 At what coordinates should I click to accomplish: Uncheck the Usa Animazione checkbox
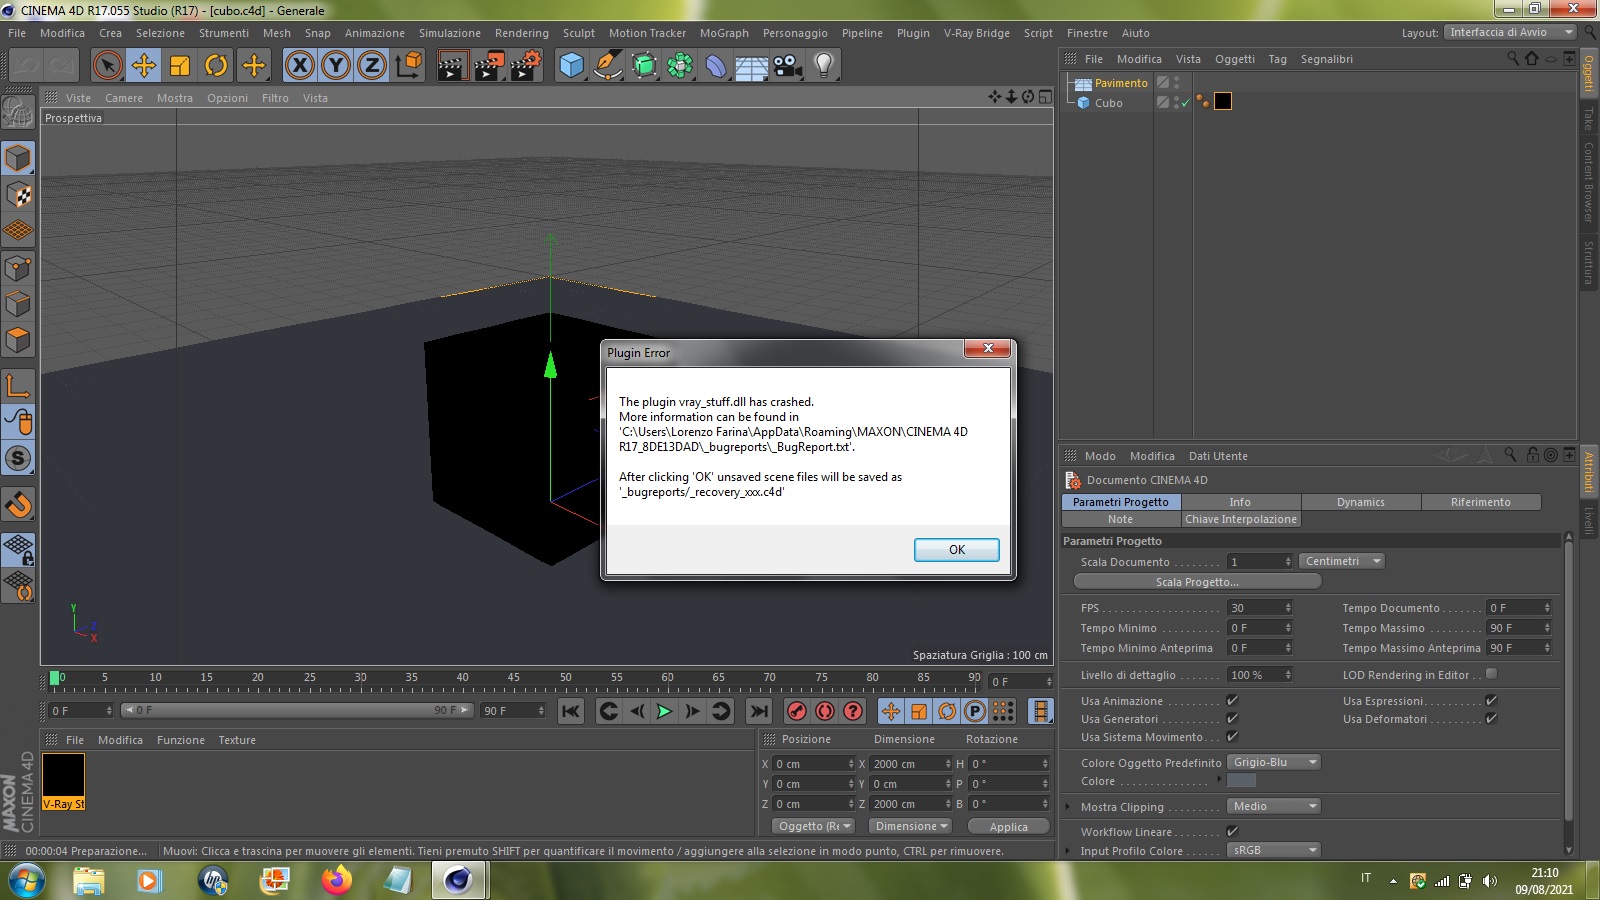[x=1232, y=701]
